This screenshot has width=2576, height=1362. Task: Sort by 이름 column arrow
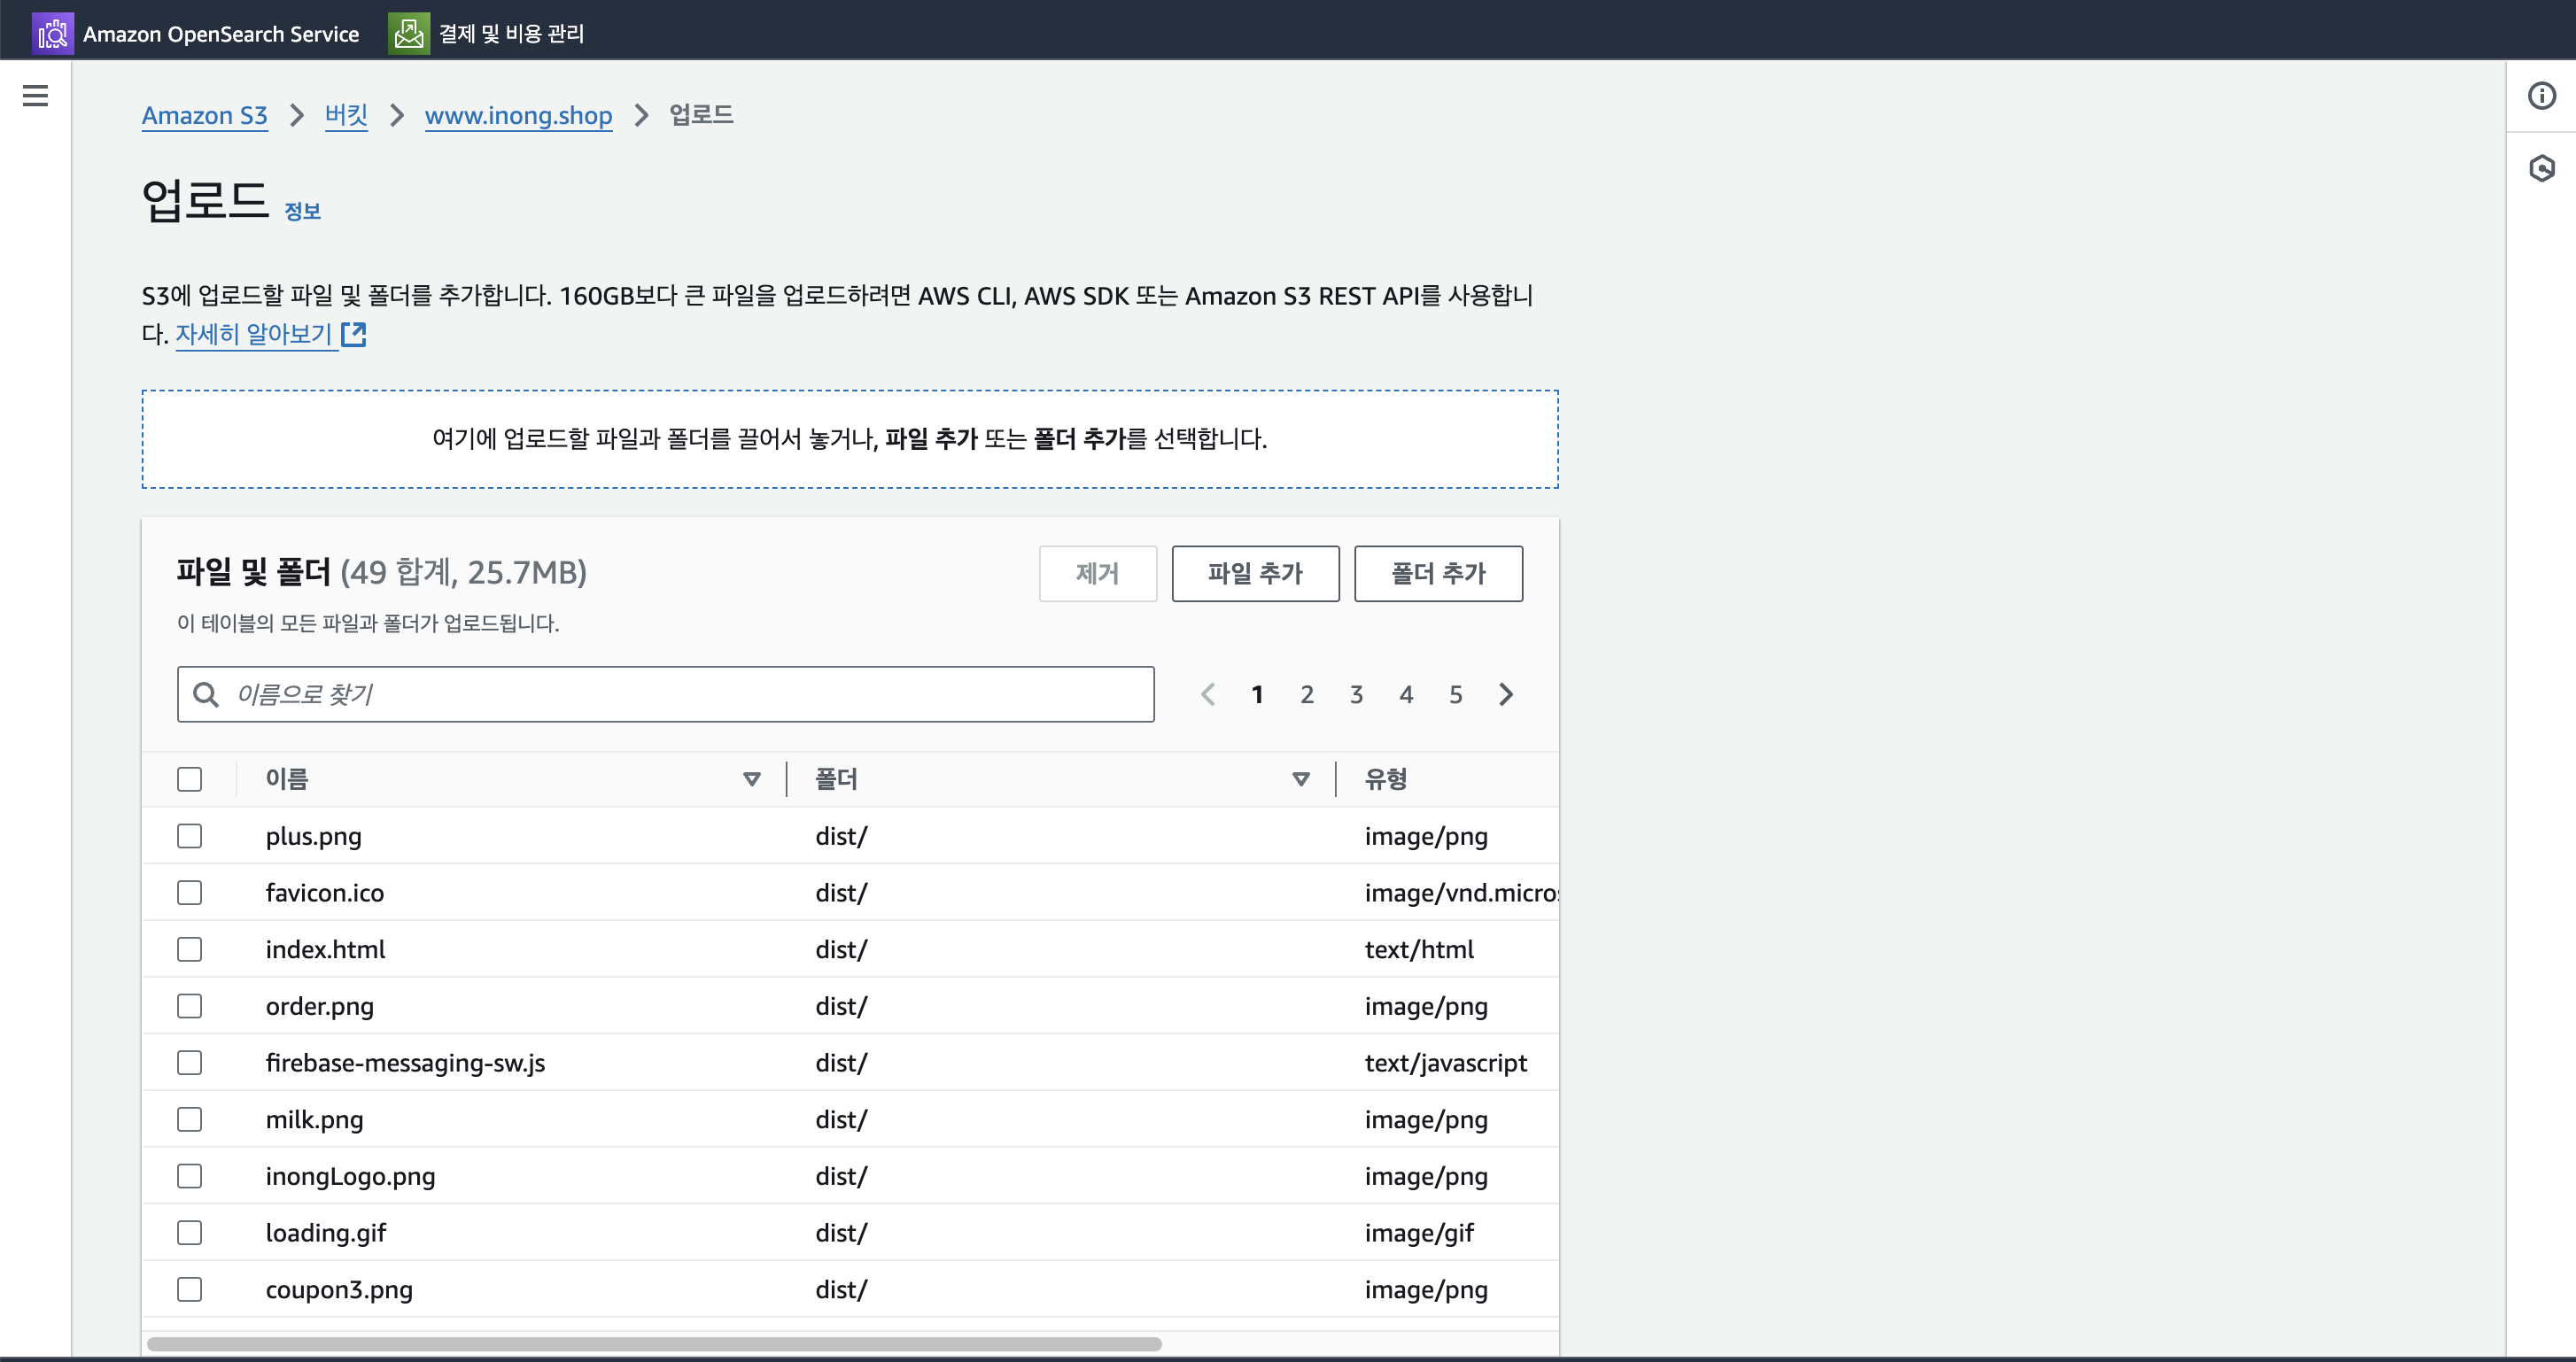click(752, 780)
